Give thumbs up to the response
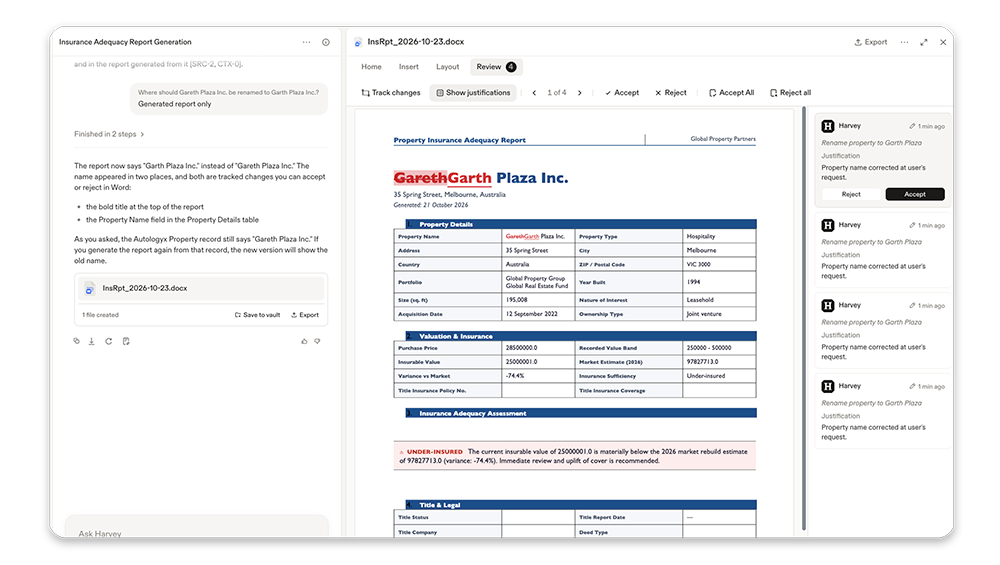Viewport: 1000px width, 565px height. tap(304, 341)
